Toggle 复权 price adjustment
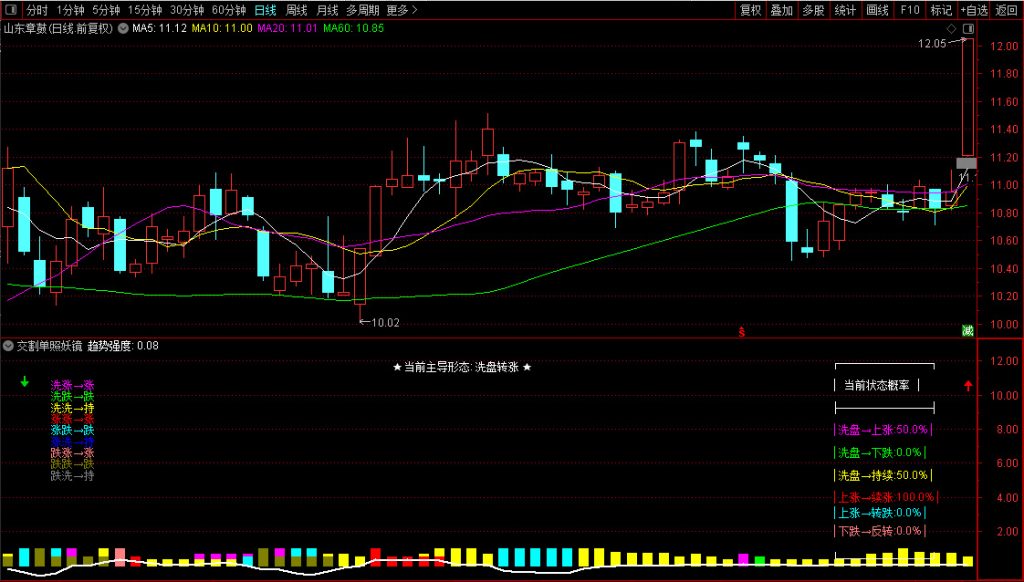 click(x=750, y=10)
